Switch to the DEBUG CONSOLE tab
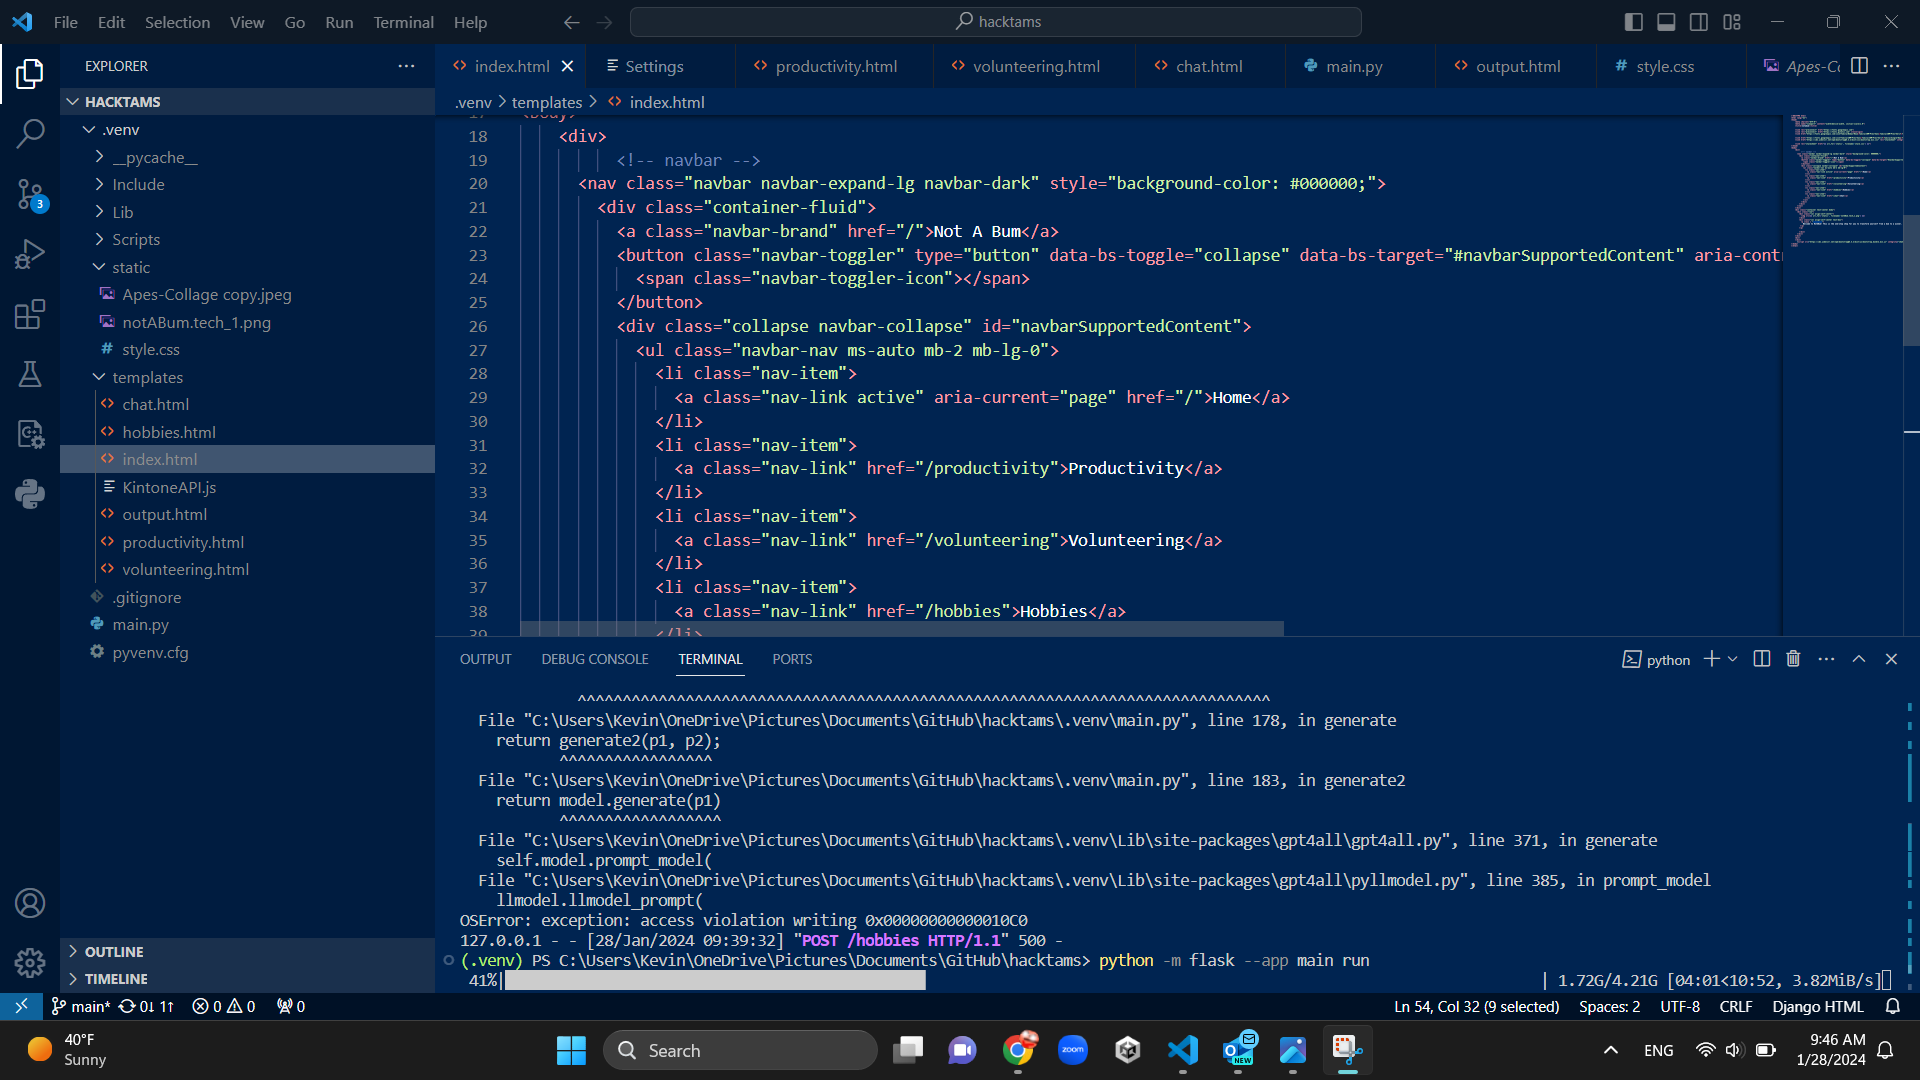This screenshot has width=1920, height=1080. pos(594,659)
